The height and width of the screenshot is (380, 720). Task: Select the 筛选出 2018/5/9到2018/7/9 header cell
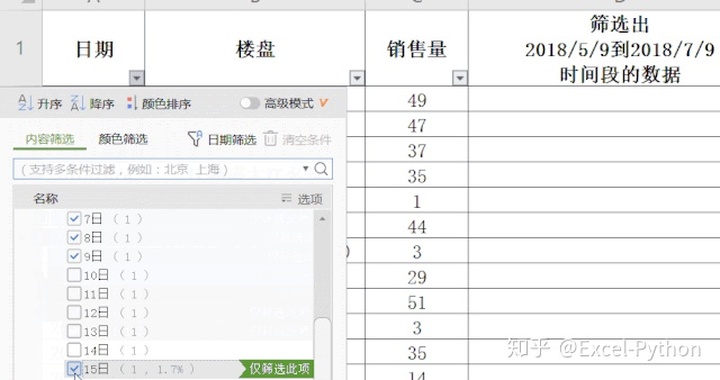(594, 48)
